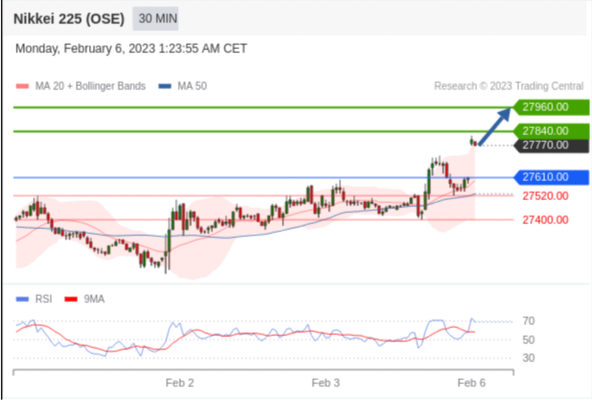The height and width of the screenshot is (403, 592).
Task: Select the 27770.00 current price tag
Action: (x=551, y=145)
